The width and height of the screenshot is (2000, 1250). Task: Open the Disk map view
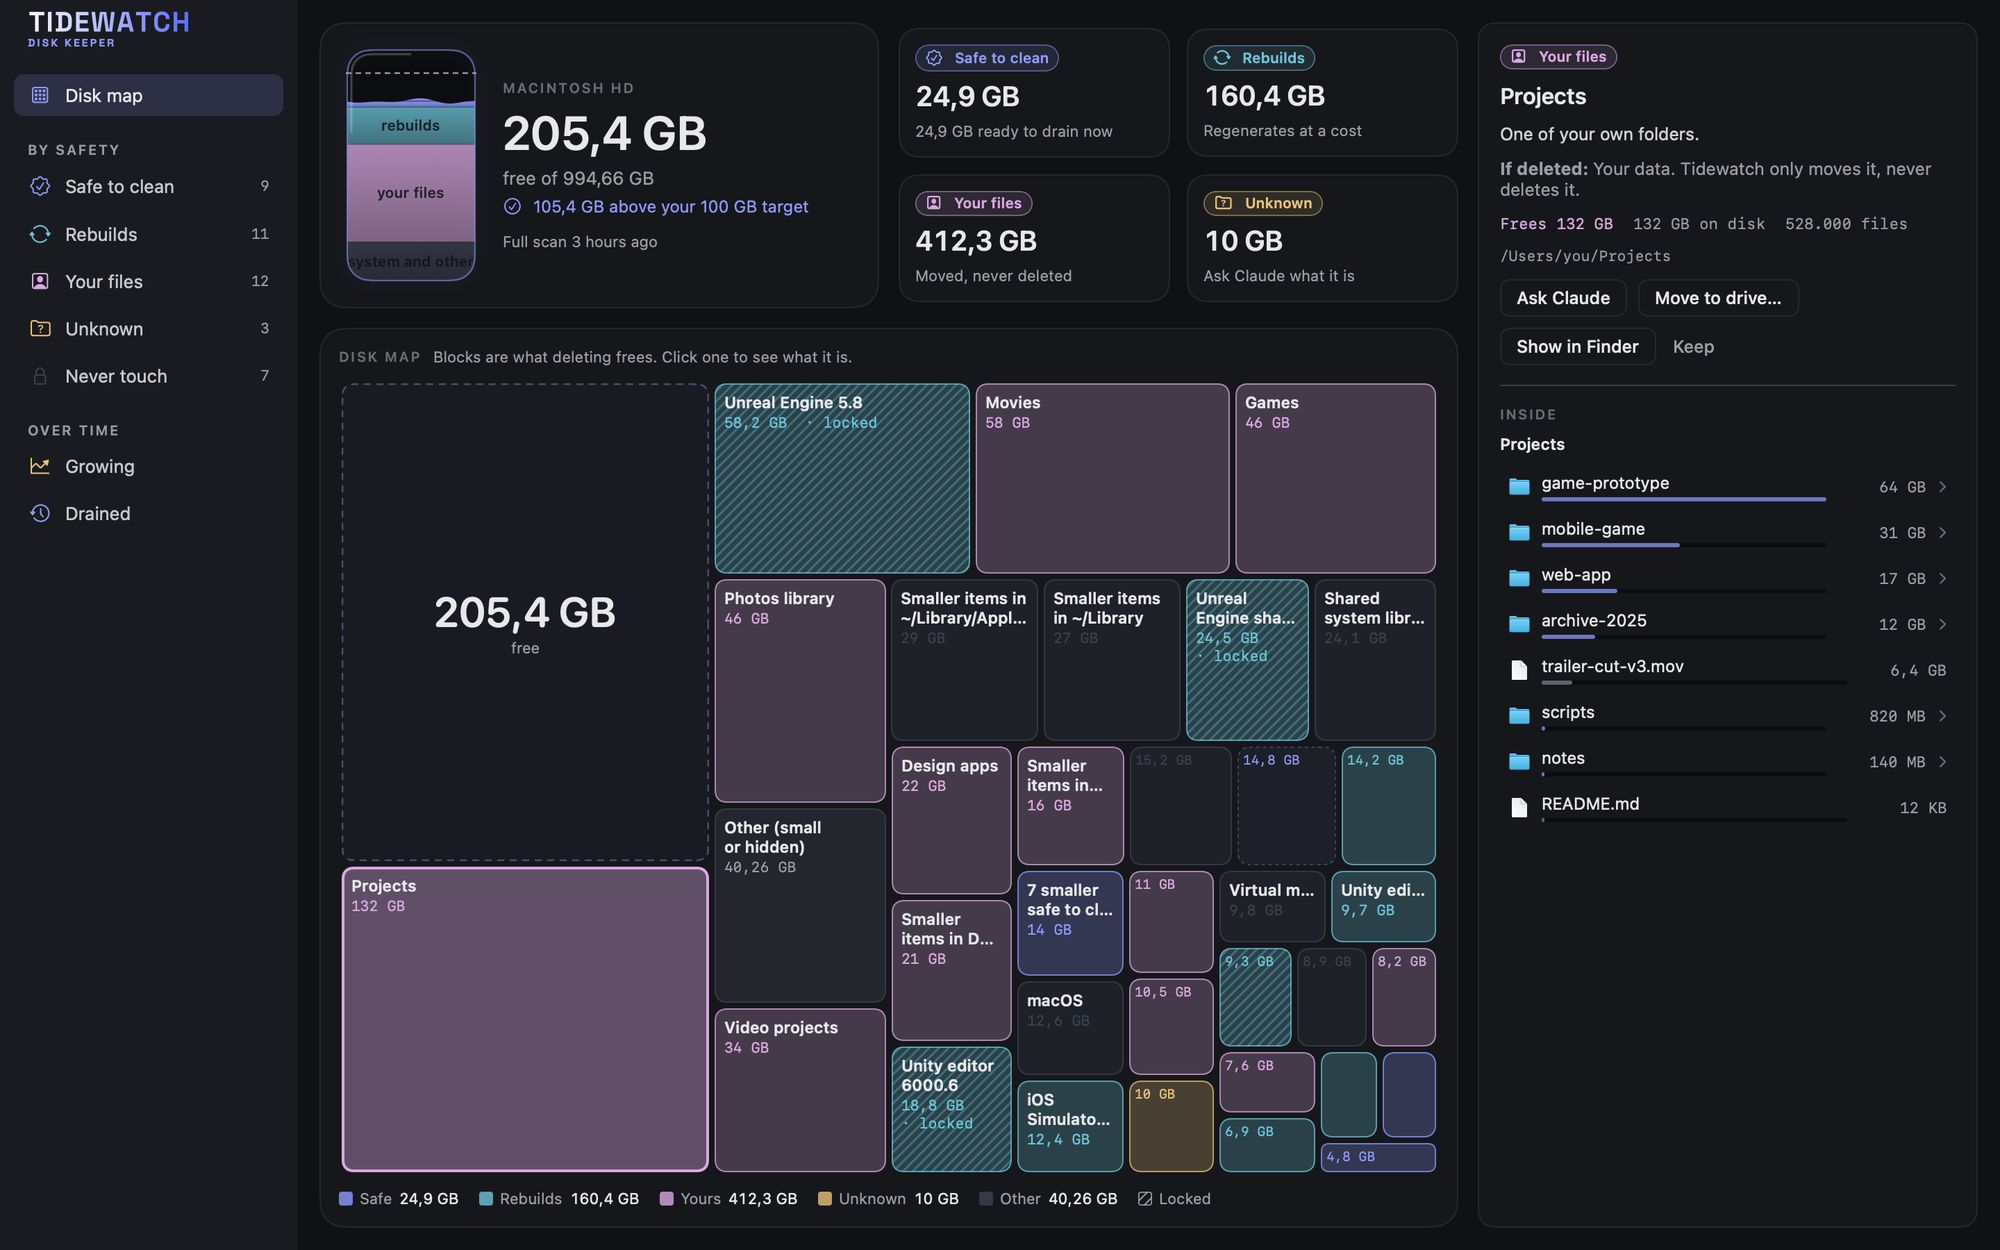point(148,95)
